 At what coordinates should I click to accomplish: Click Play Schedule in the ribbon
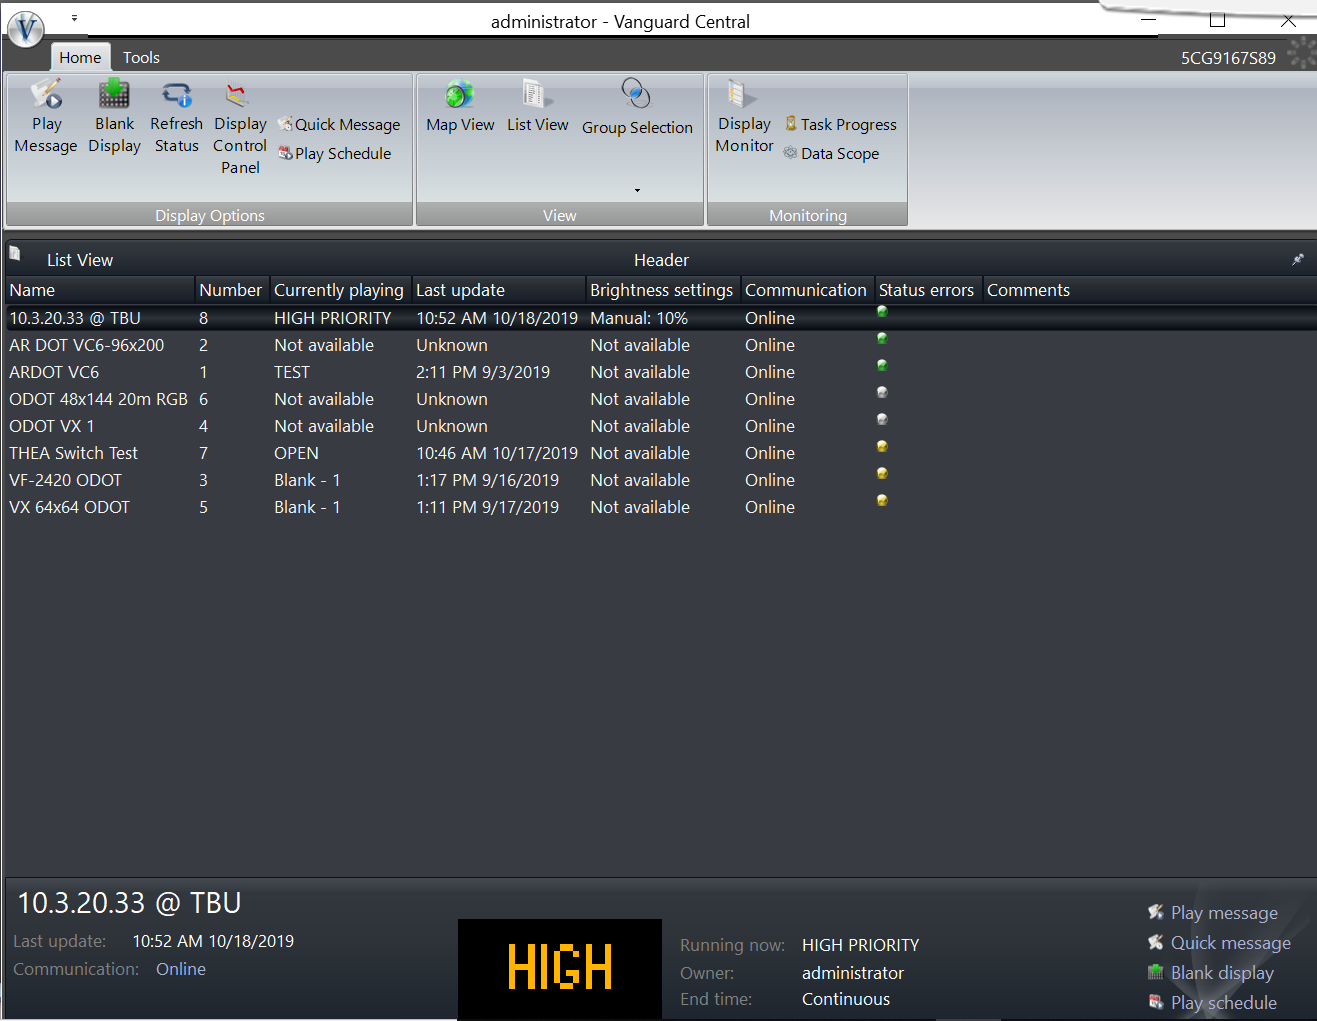click(335, 153)
